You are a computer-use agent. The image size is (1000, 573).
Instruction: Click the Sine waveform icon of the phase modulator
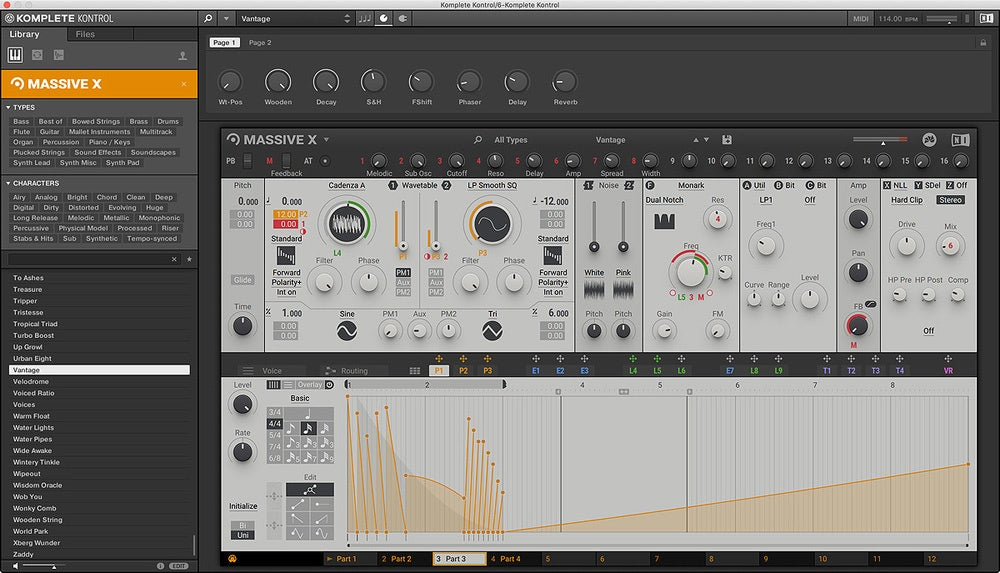coord(347,331)
